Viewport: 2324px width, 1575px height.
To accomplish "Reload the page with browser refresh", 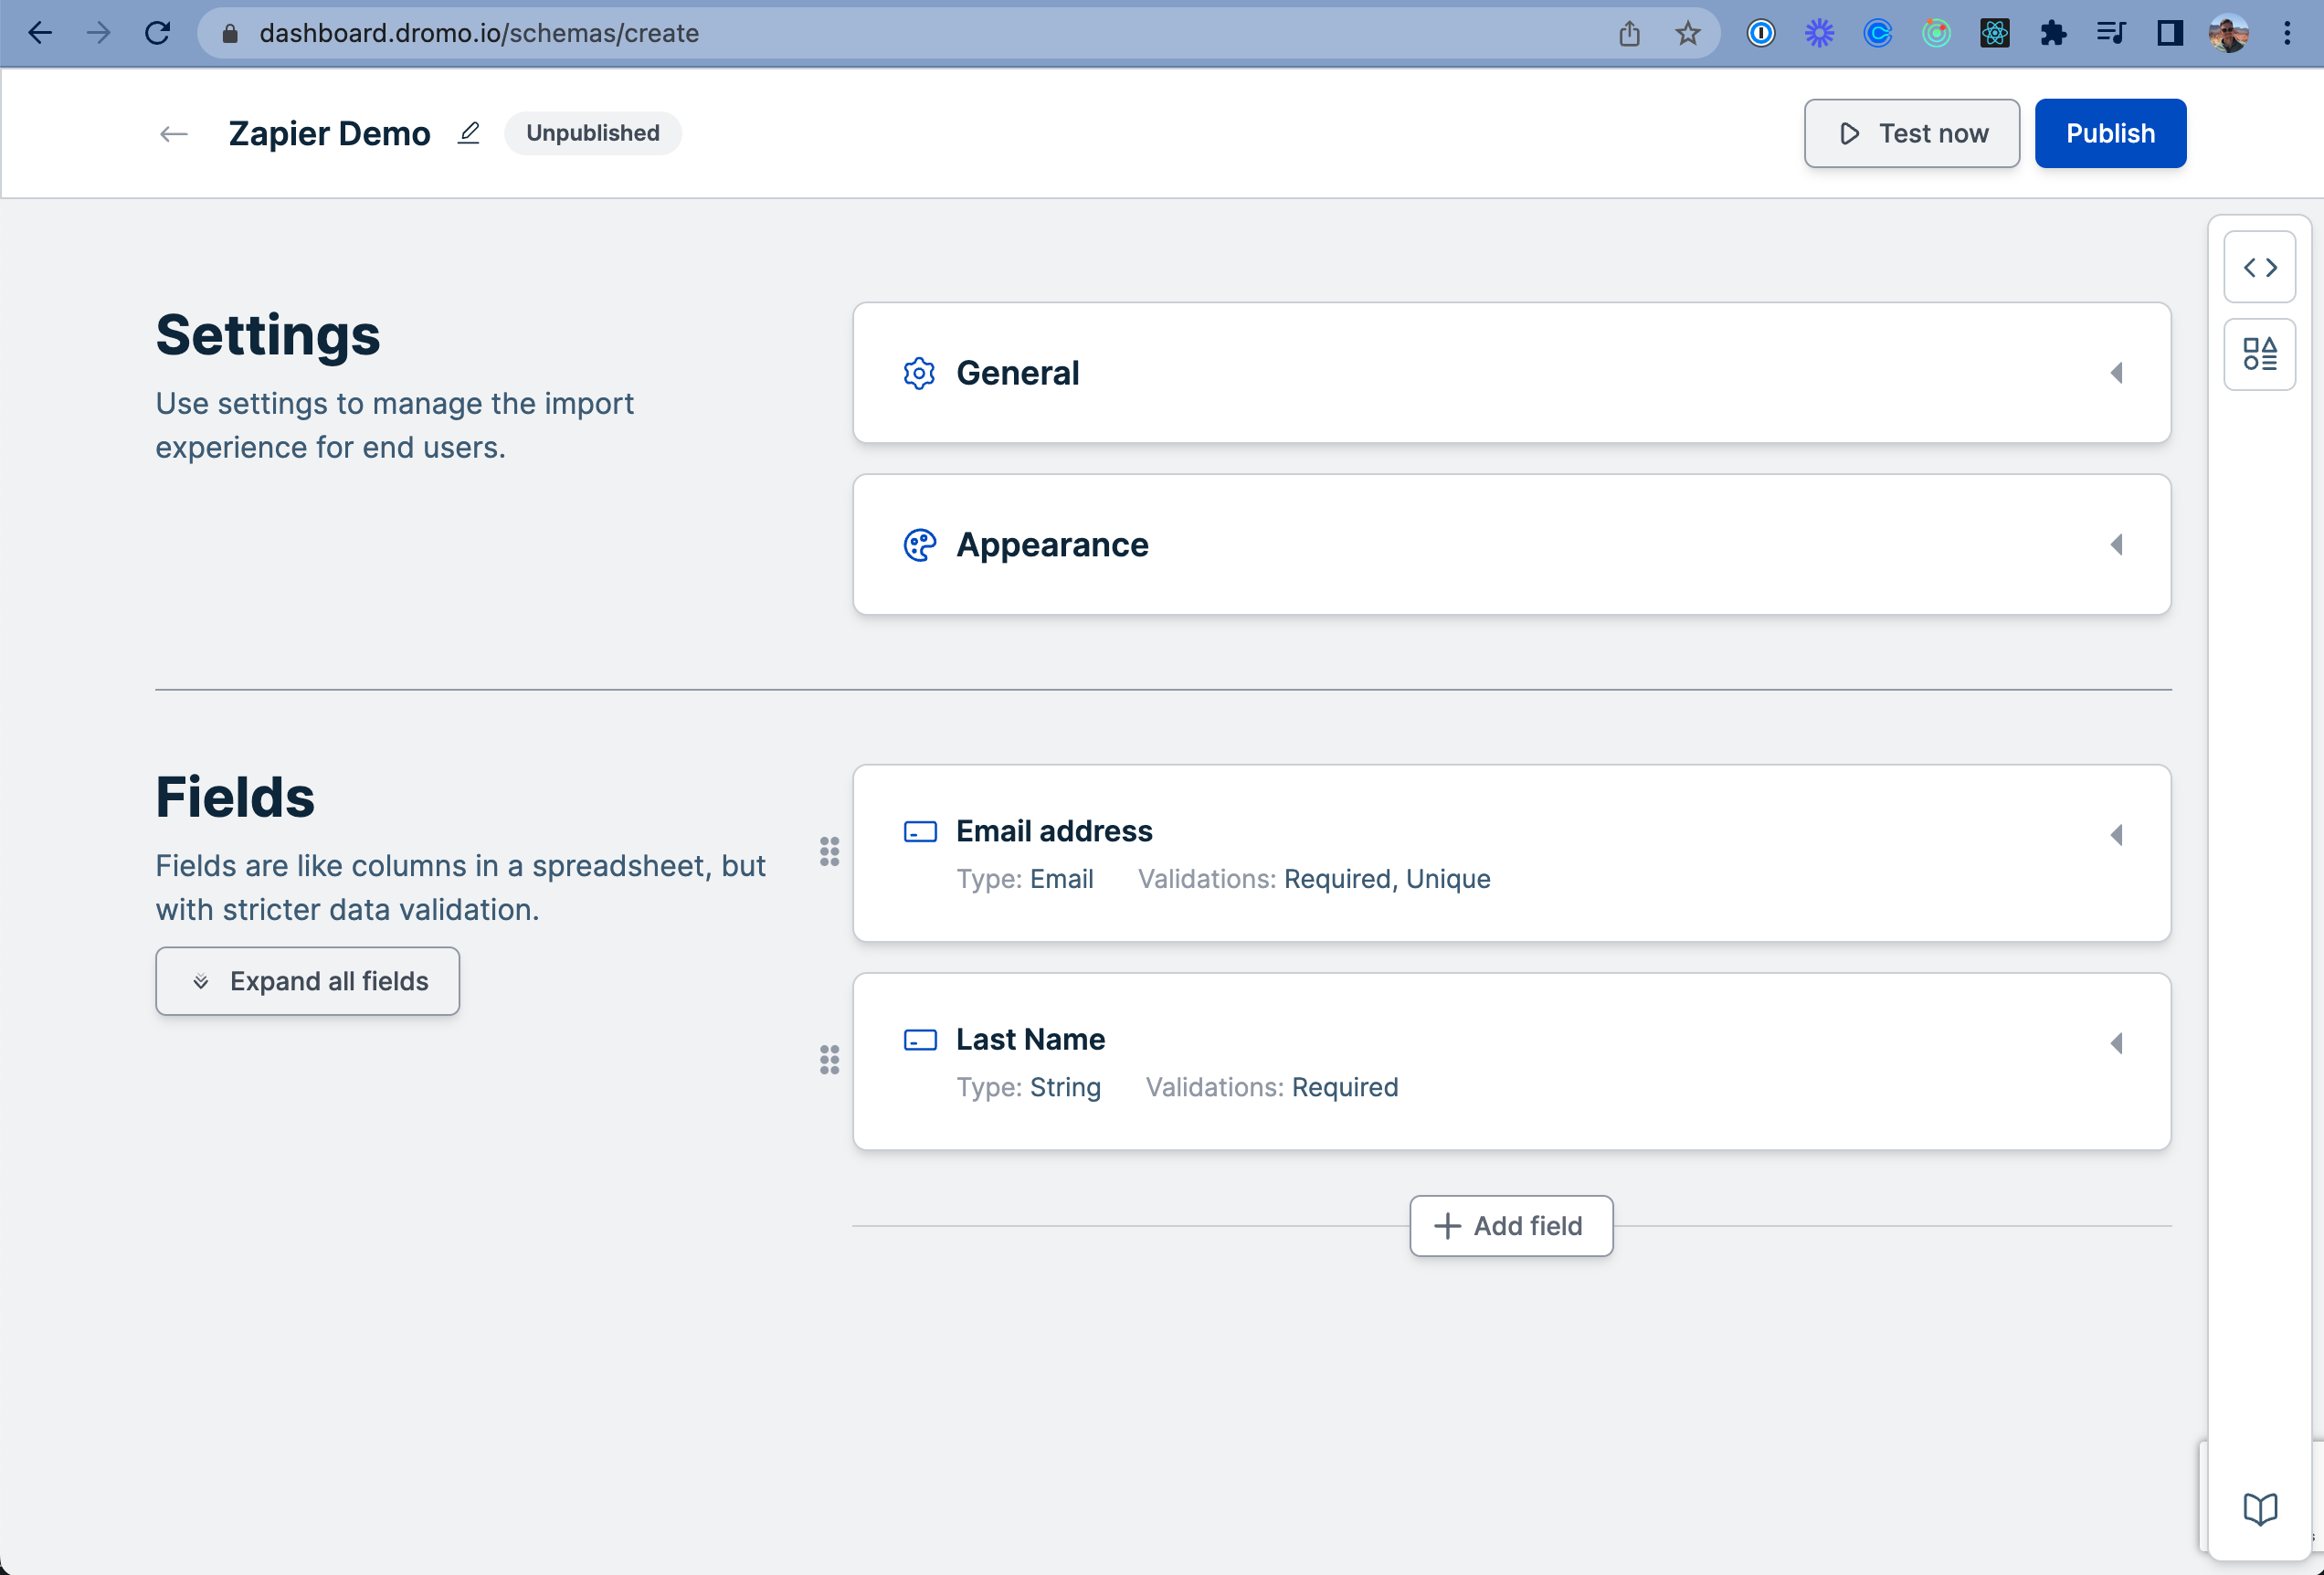I will point(157,33).
